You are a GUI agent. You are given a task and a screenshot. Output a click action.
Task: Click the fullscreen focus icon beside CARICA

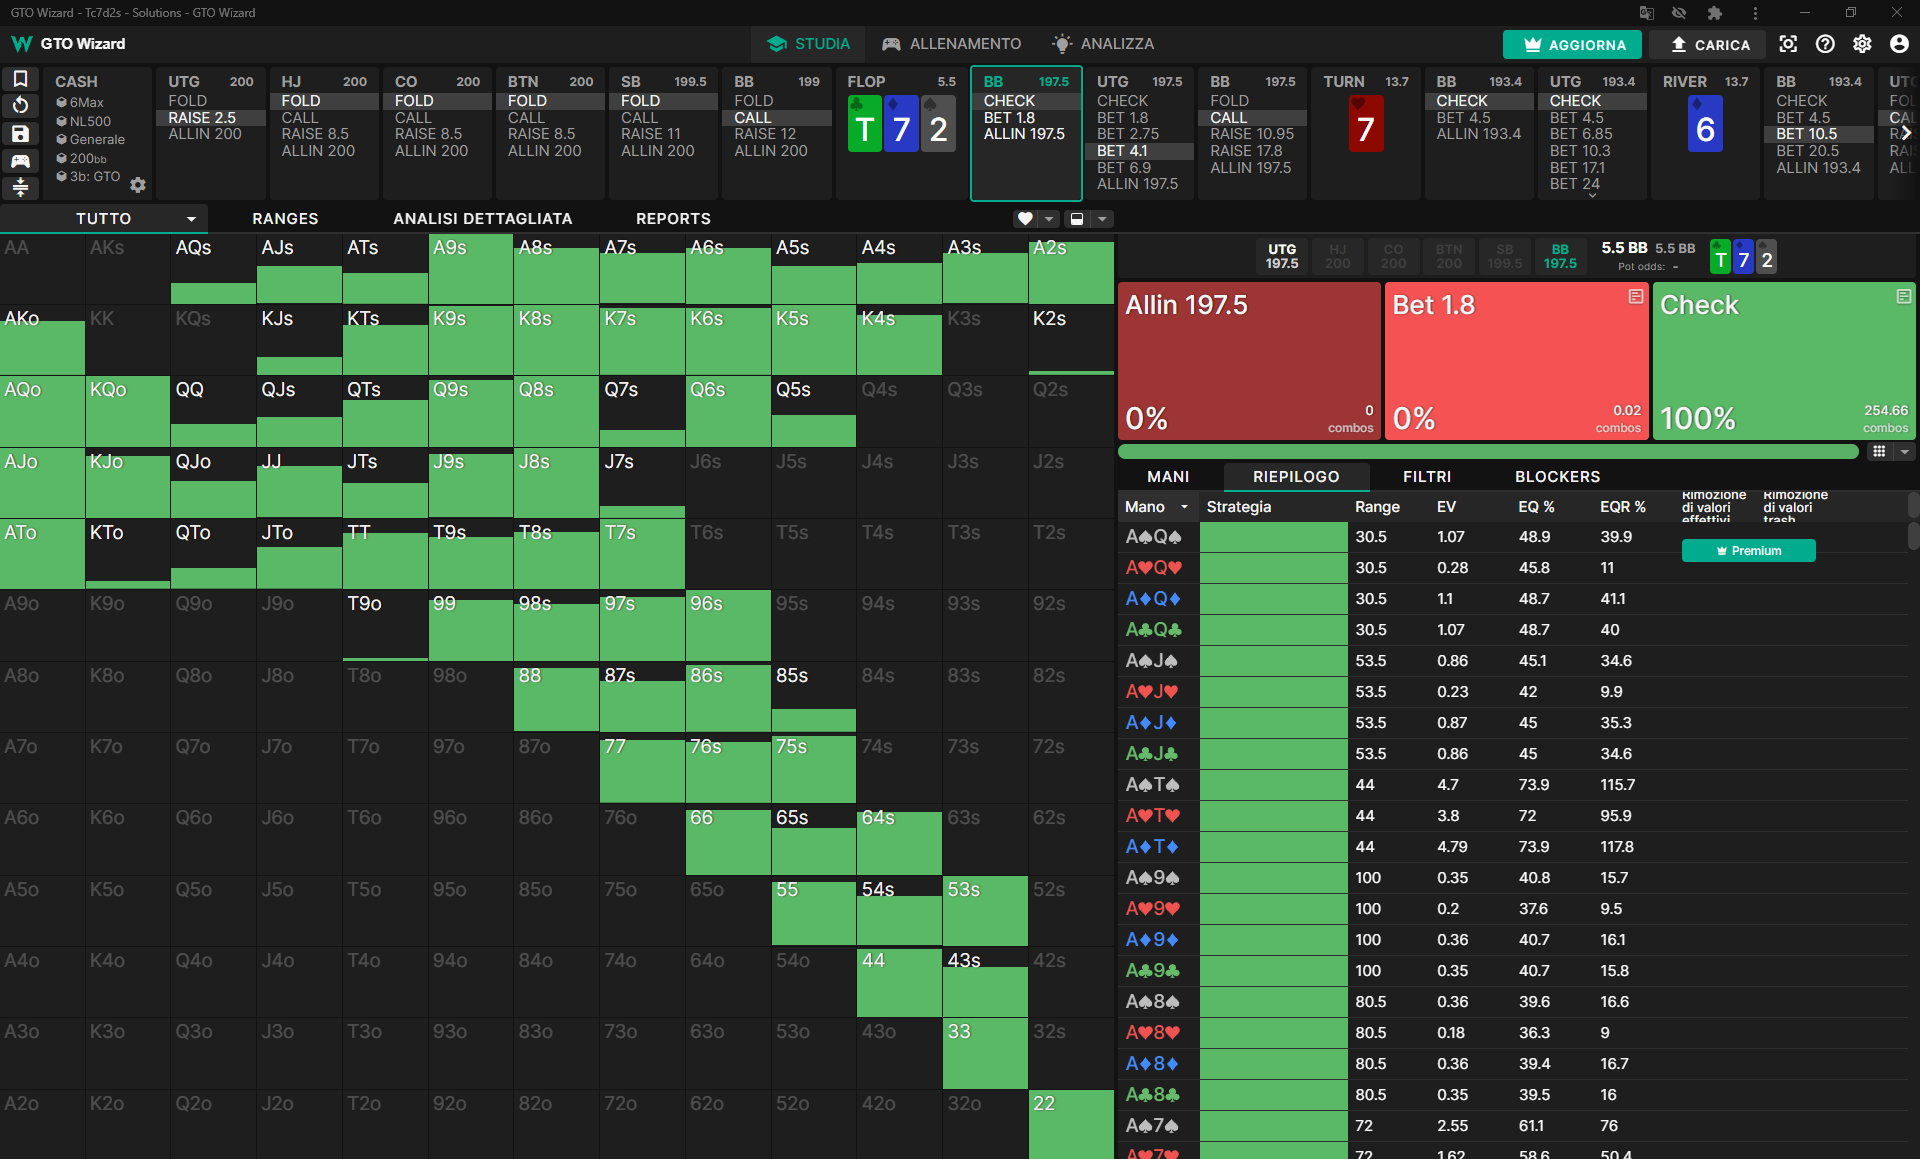(1788, 44)
